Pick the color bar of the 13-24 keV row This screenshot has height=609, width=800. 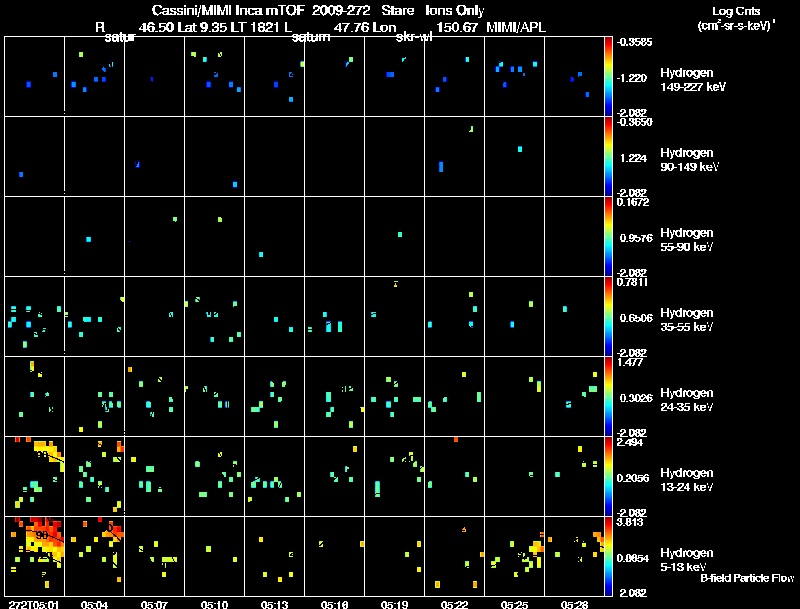click(608, 477)
